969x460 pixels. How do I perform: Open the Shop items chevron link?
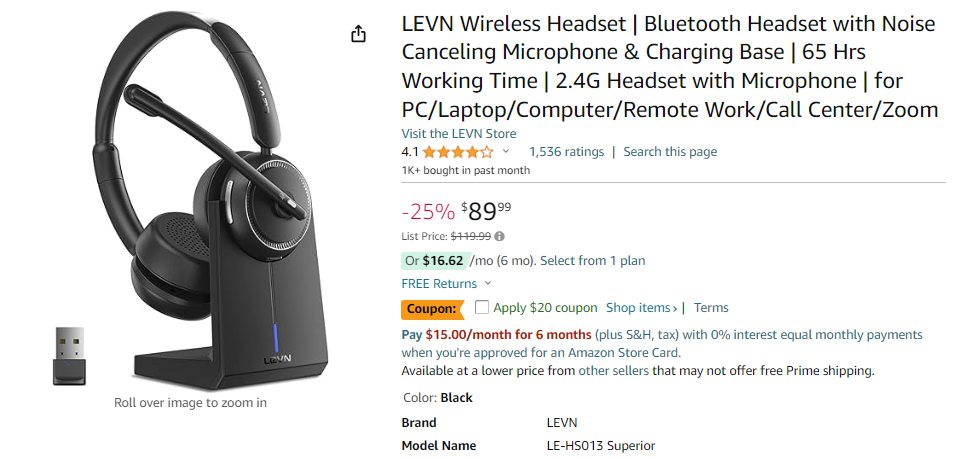click(x=644, y=308)
